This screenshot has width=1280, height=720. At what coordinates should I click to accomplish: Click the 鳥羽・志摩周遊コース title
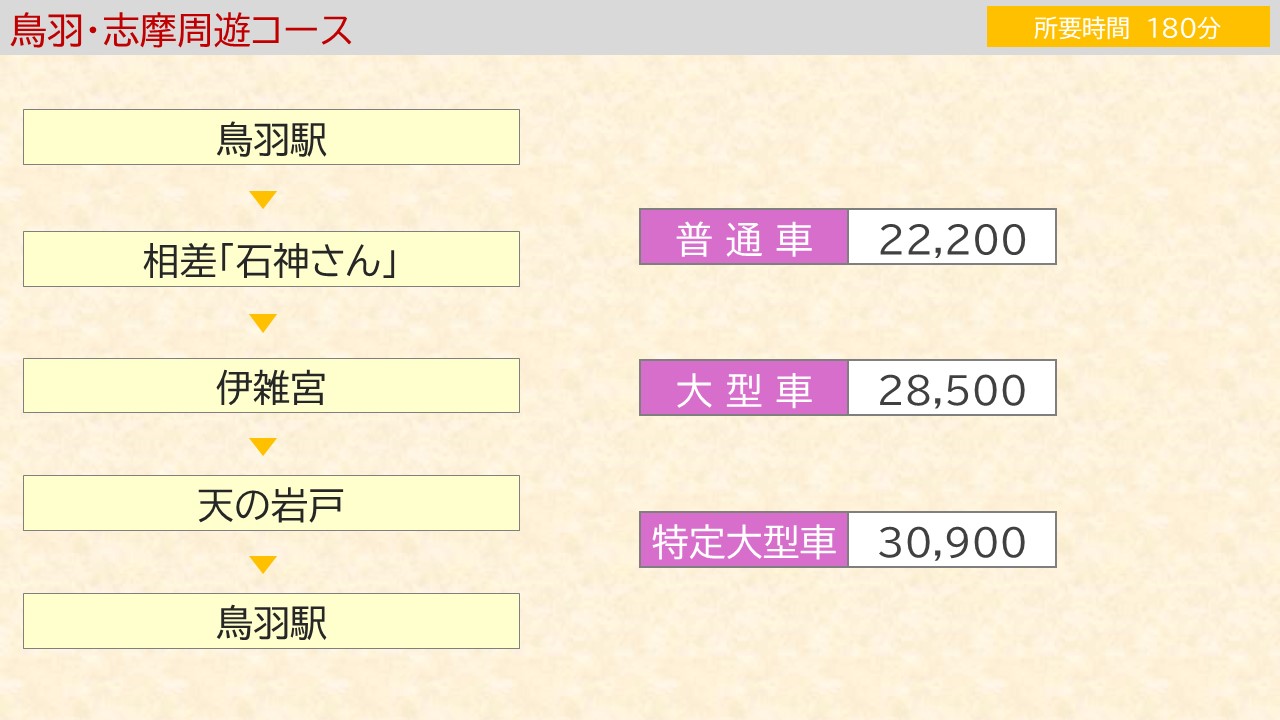(181, 29)
